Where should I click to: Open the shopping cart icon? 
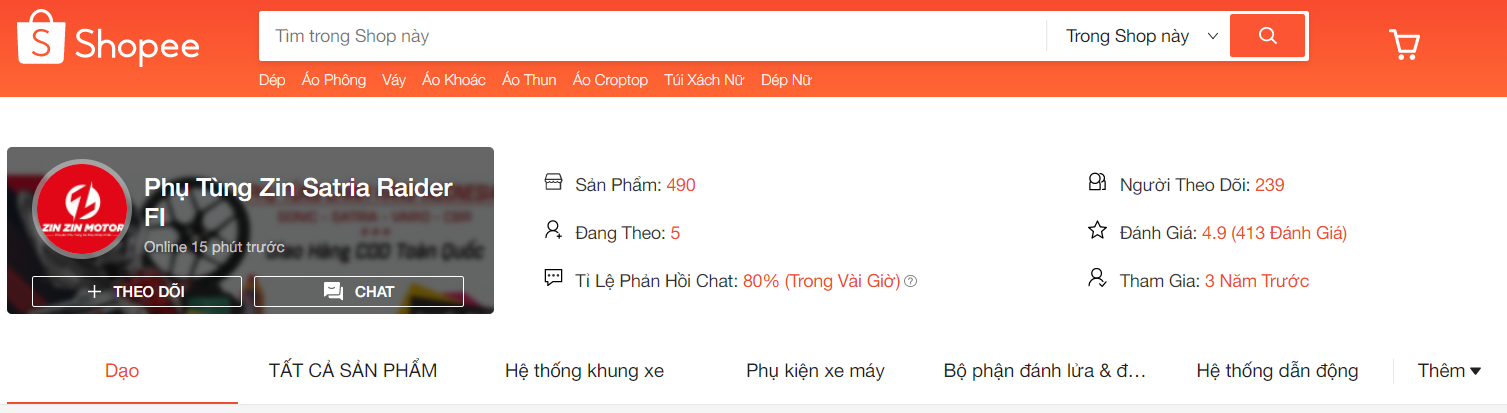pos(1404,44)
